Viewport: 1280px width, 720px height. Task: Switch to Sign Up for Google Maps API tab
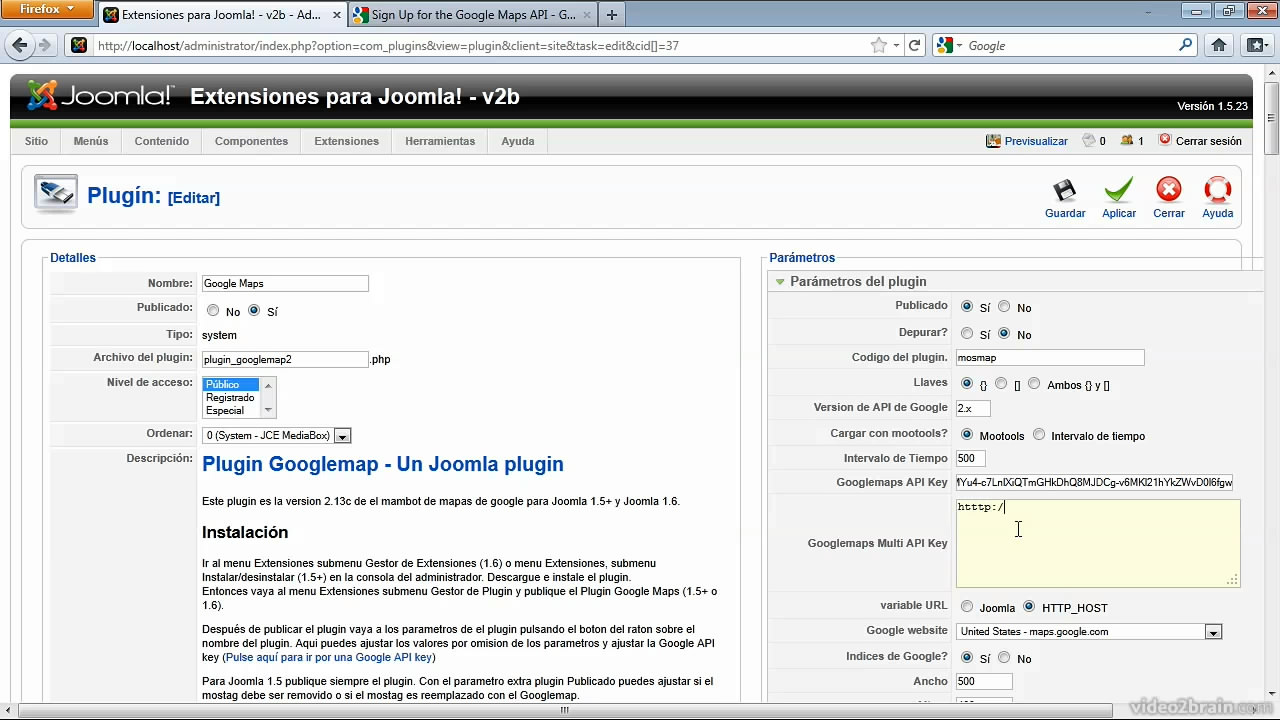pyautogui.click(x=473, y=15)
